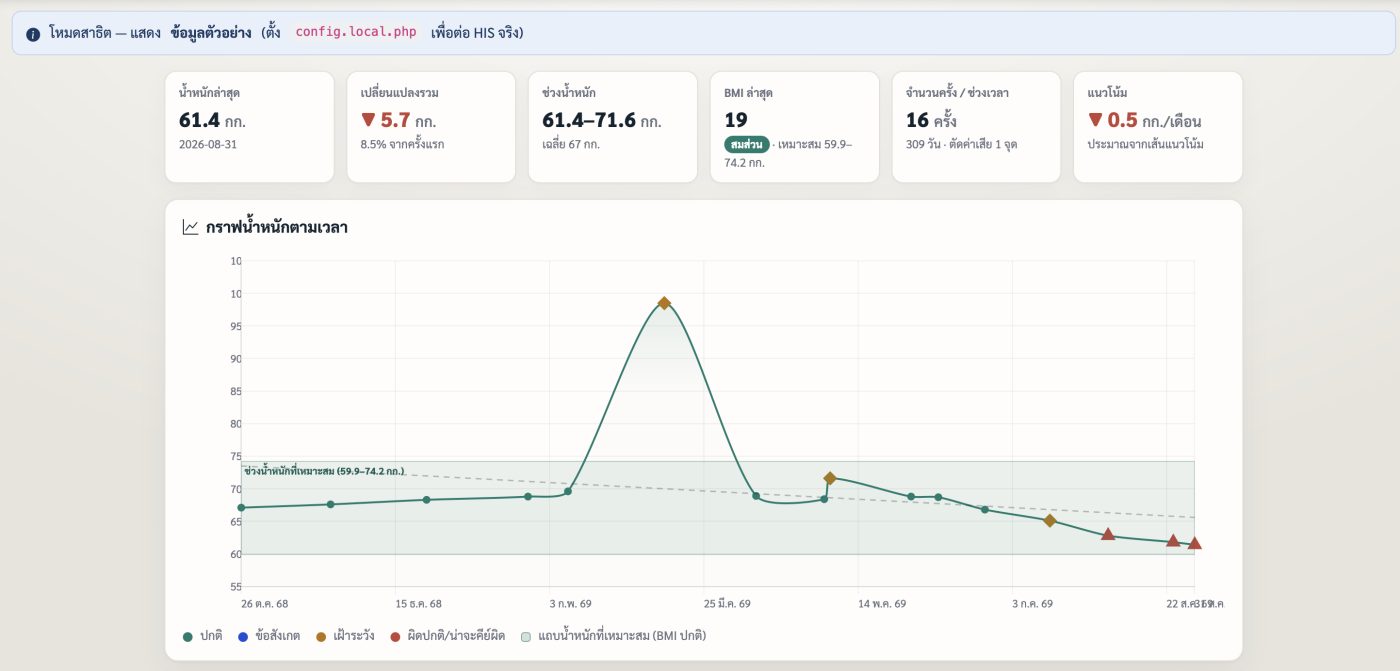The height and width of the screenshot is (671, 1400).
Task: Click the สมส่วน BMI badge
Action: pos(747,144)
